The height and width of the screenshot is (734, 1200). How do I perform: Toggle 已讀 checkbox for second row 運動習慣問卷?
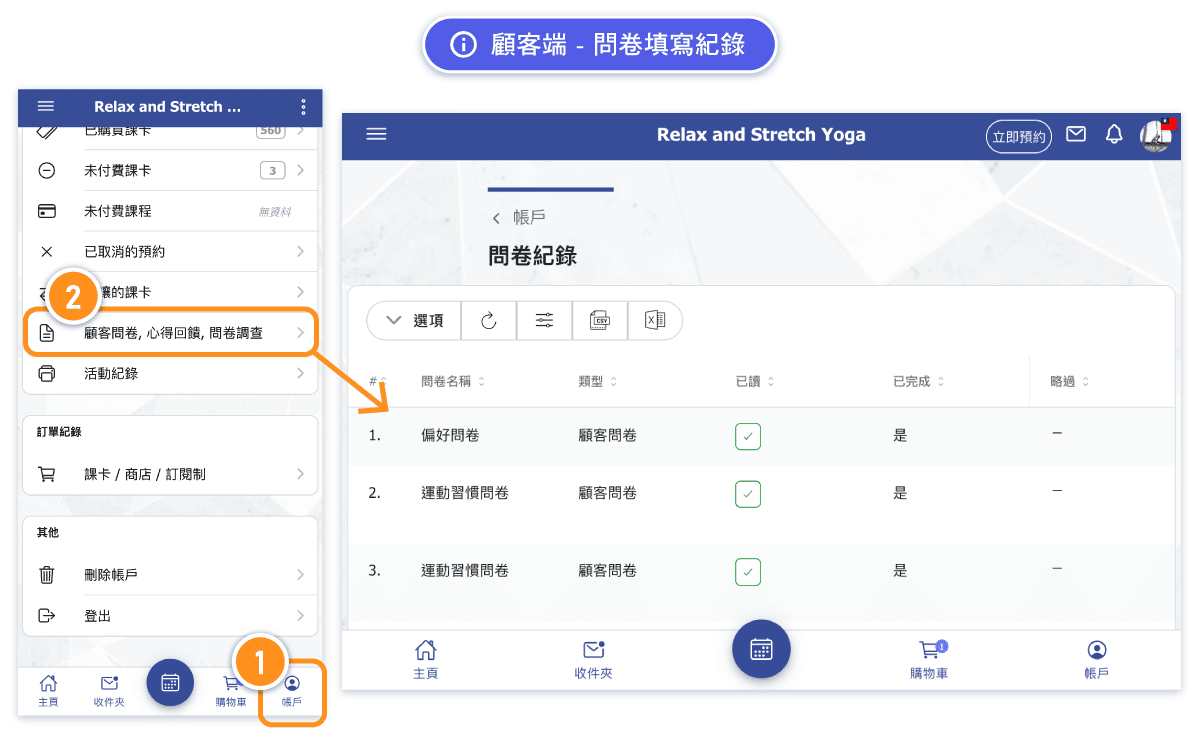click(748, 493)
